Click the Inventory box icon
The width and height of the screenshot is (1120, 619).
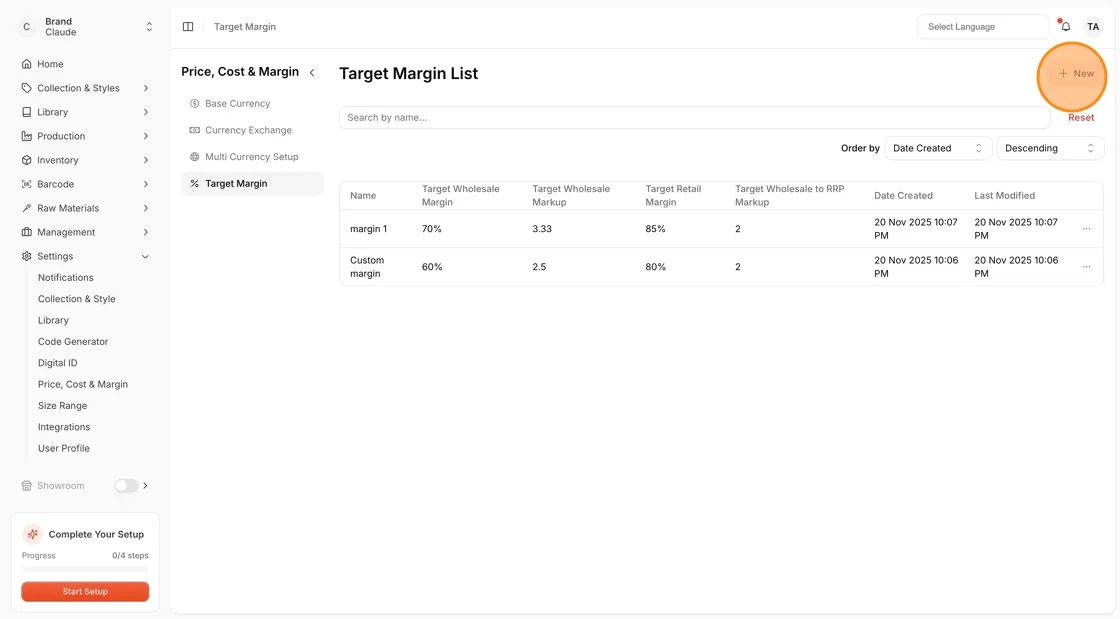coord(26,160)
